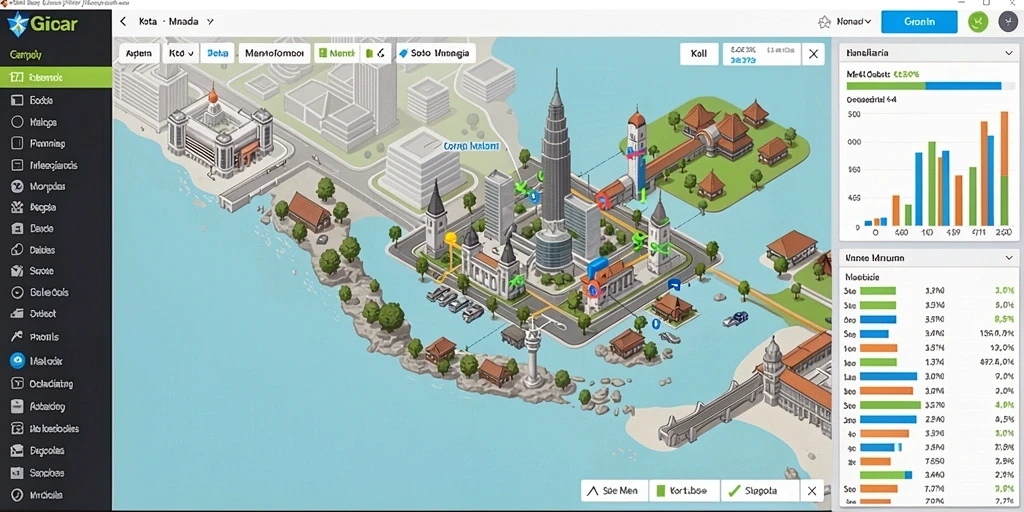Click the yellow pin marker on map
The width and height of the screenshot is (1024, 512).
click(451, 239)
